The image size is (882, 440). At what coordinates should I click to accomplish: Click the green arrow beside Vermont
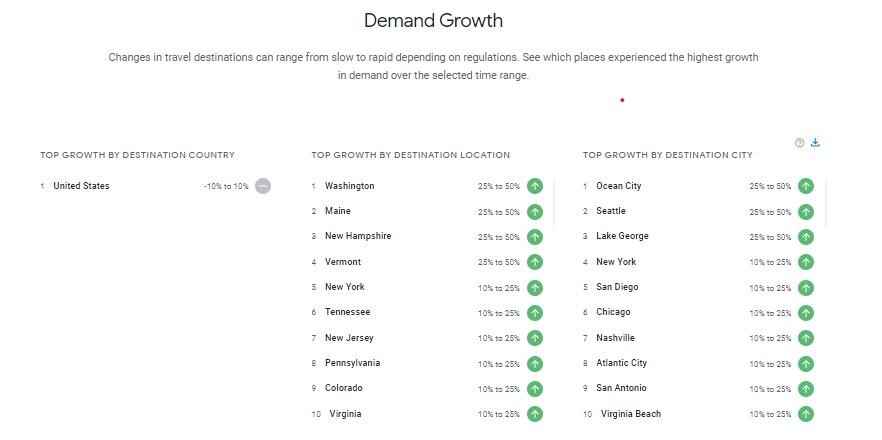pos(535,262)
